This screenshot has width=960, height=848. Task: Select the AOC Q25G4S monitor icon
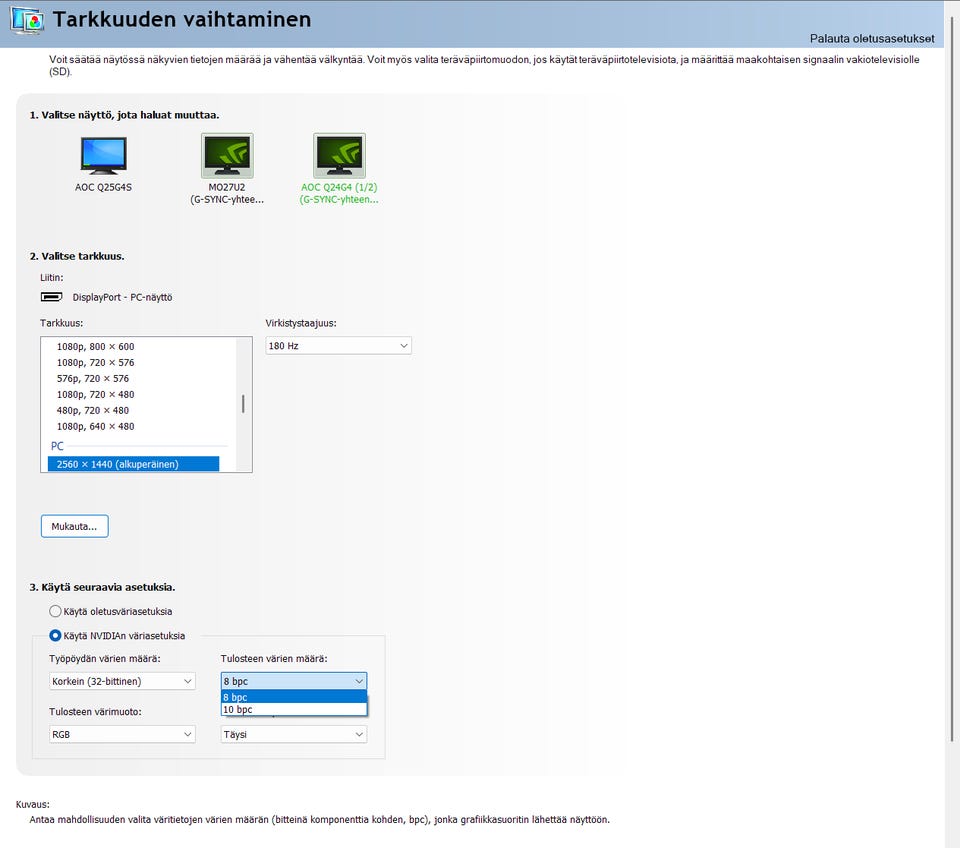pos(103,156)
